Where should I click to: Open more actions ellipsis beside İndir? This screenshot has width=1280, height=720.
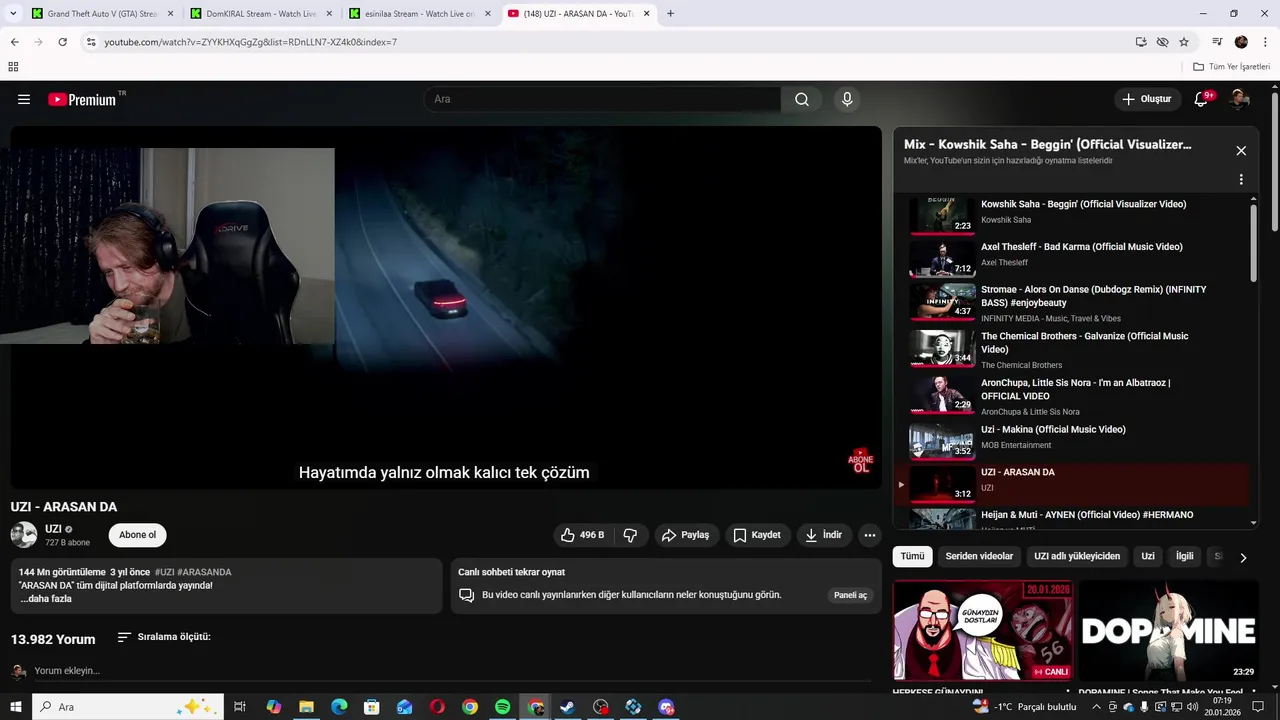tap(870, 535)
